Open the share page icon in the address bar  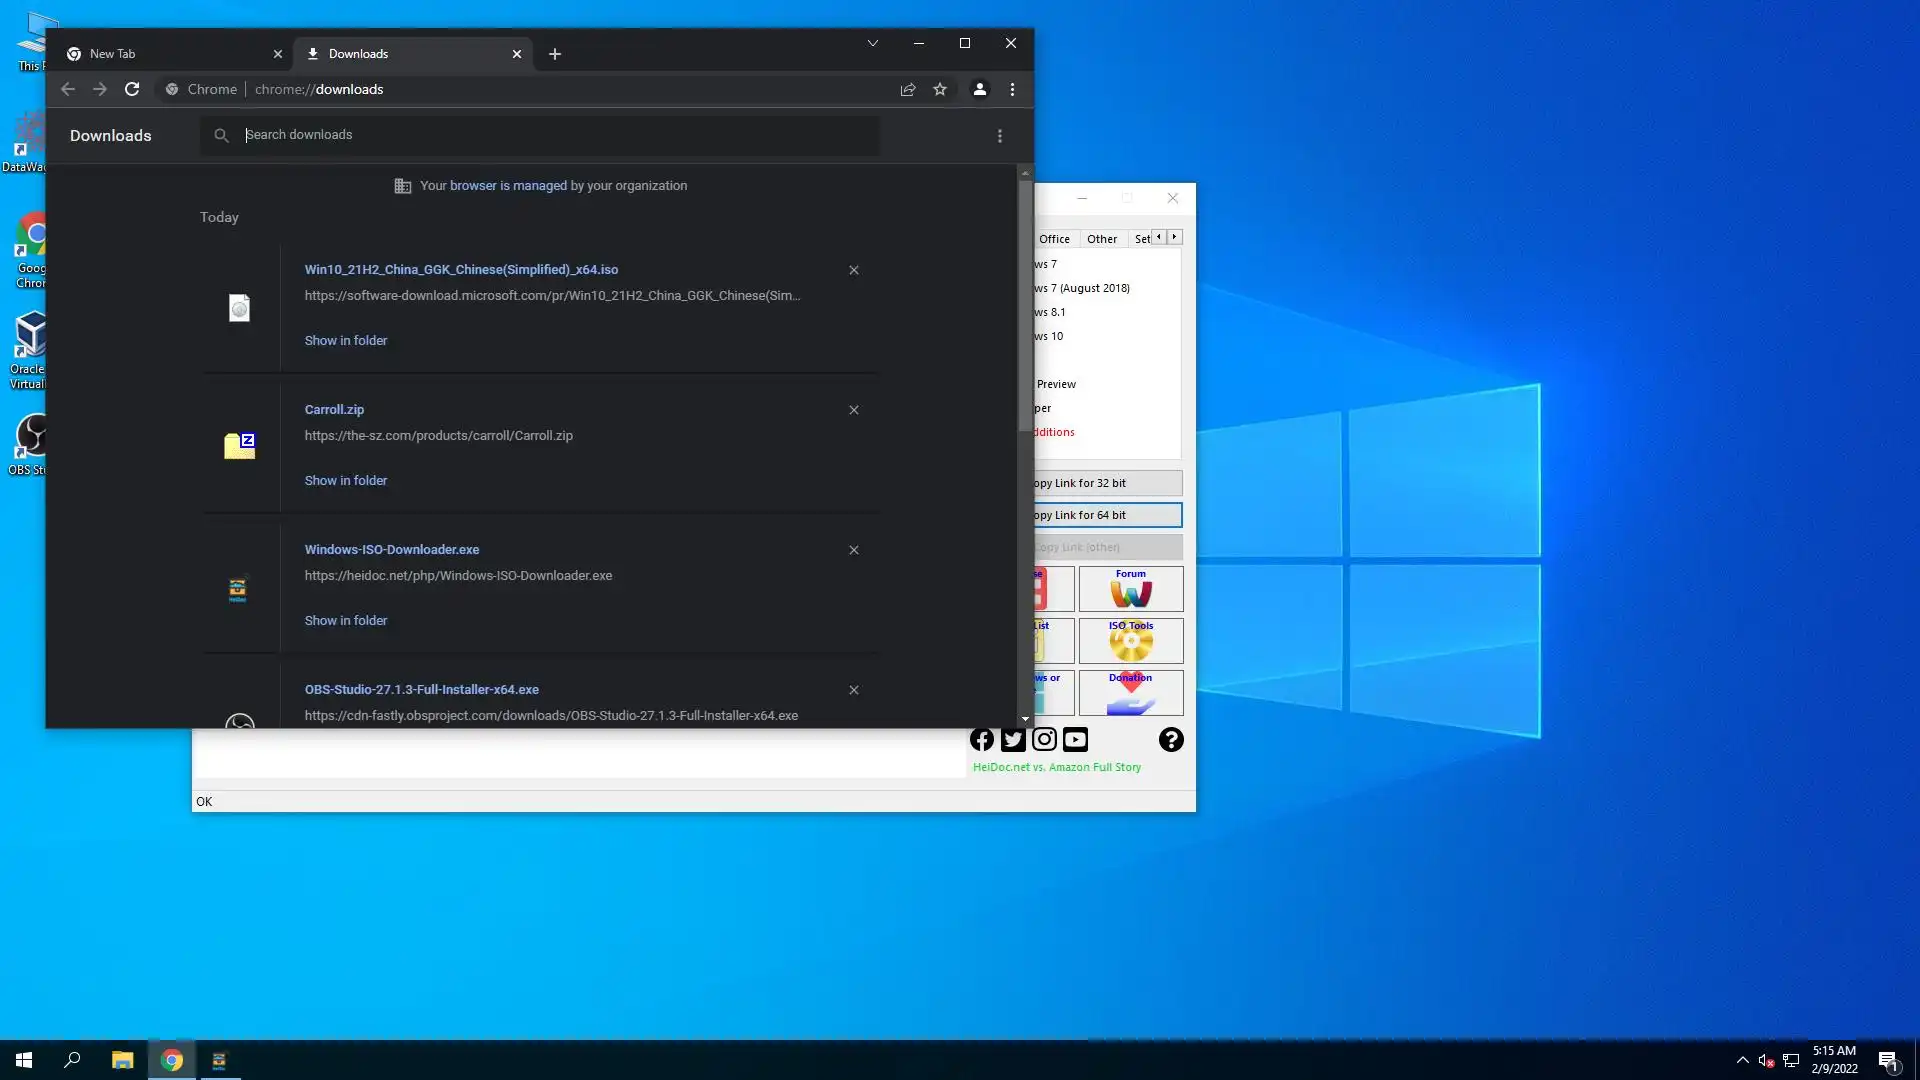pyautogui.click(x=908, y=89)
